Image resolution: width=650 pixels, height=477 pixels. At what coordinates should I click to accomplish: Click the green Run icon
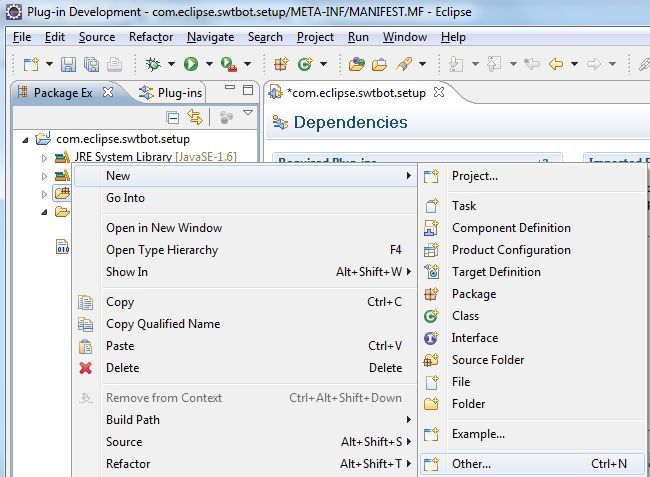[x=191, y=64]
